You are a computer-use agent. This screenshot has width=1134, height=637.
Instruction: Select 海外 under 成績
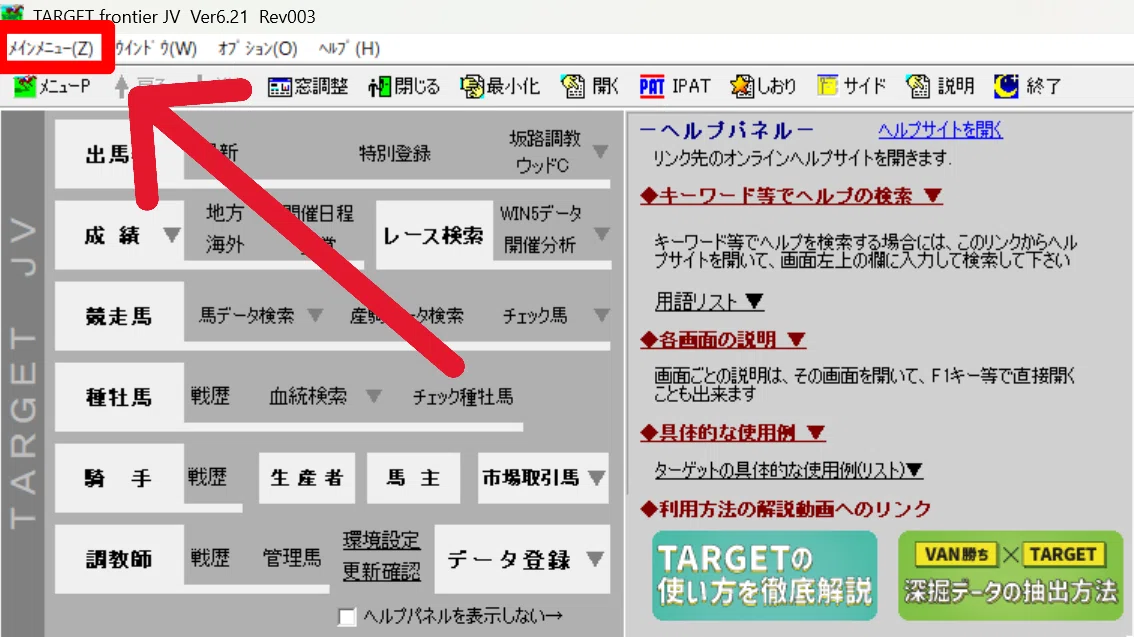tap(225, 244)
